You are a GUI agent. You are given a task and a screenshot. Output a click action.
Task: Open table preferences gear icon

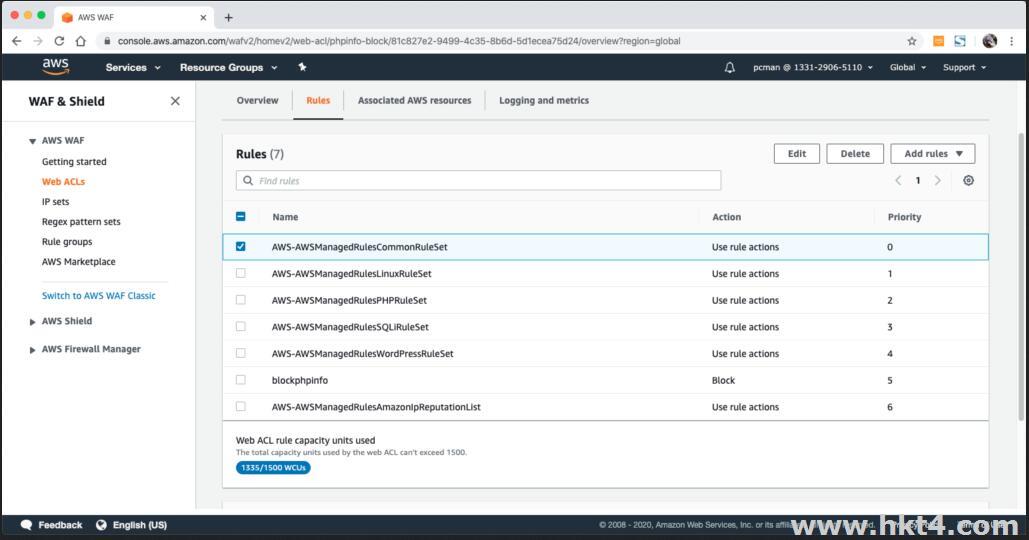[969, 180]
